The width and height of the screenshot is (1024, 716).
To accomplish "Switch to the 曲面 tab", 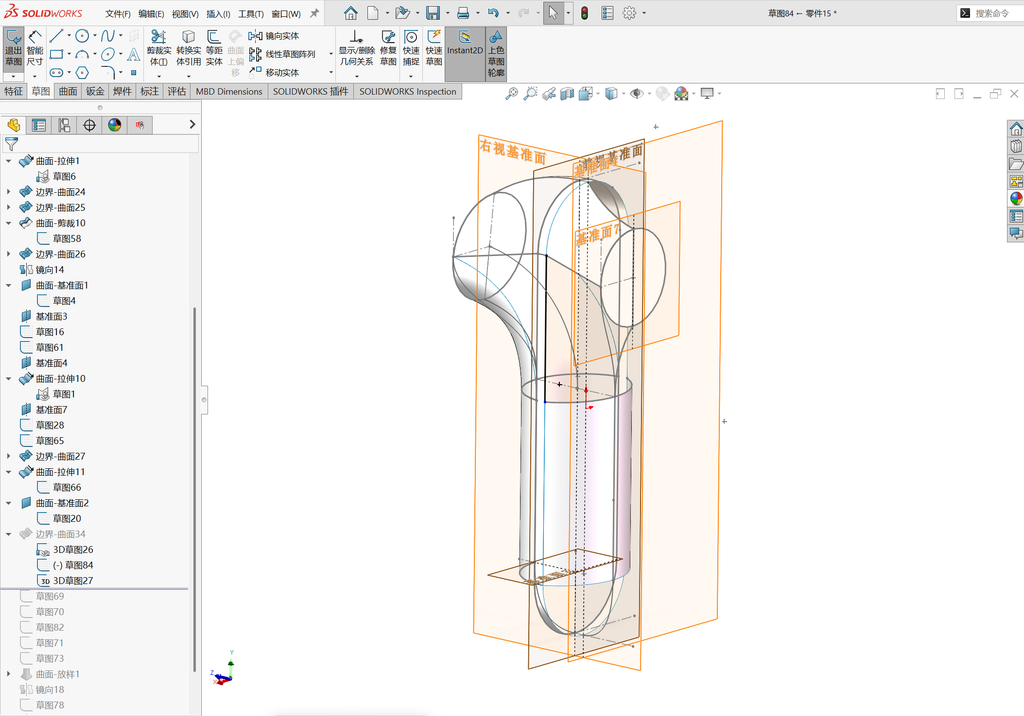I will click(x=68, y=91).
